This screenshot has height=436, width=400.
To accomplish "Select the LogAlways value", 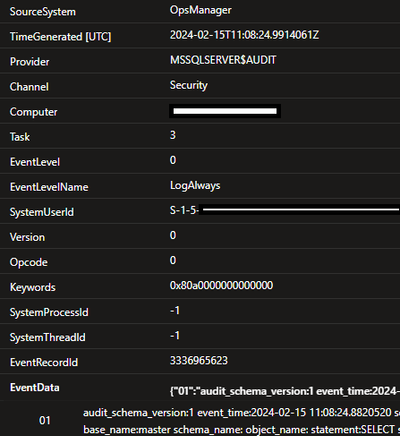I will (195, 186).
